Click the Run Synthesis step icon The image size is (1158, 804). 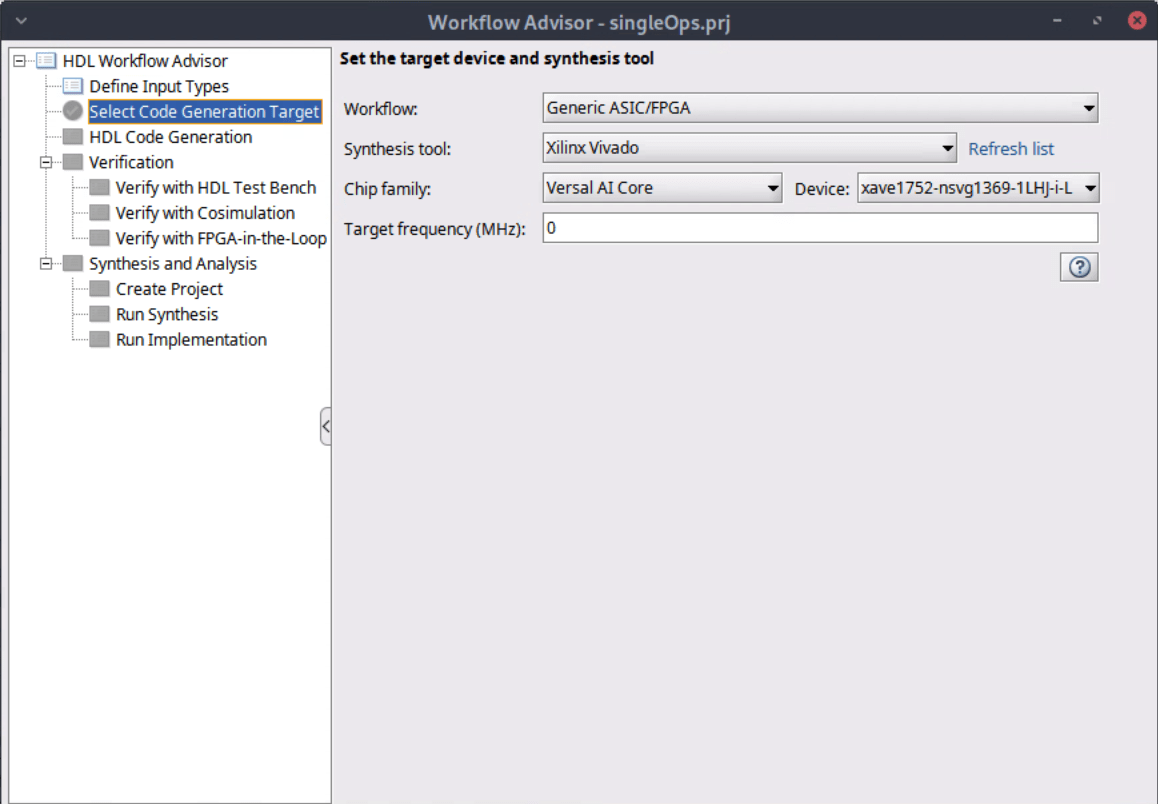[x=99, y=314]
